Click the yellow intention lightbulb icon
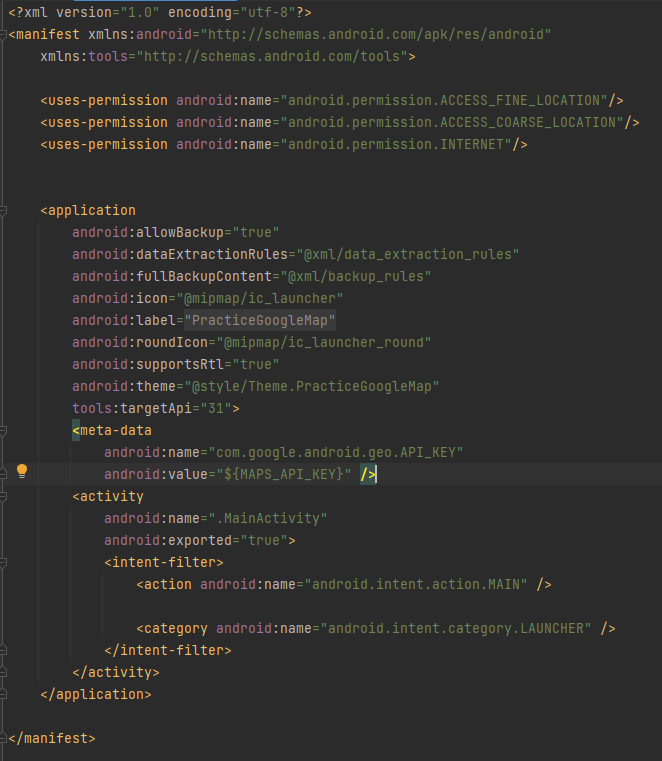The image size is (662, 761). click(x=22, y=471)
